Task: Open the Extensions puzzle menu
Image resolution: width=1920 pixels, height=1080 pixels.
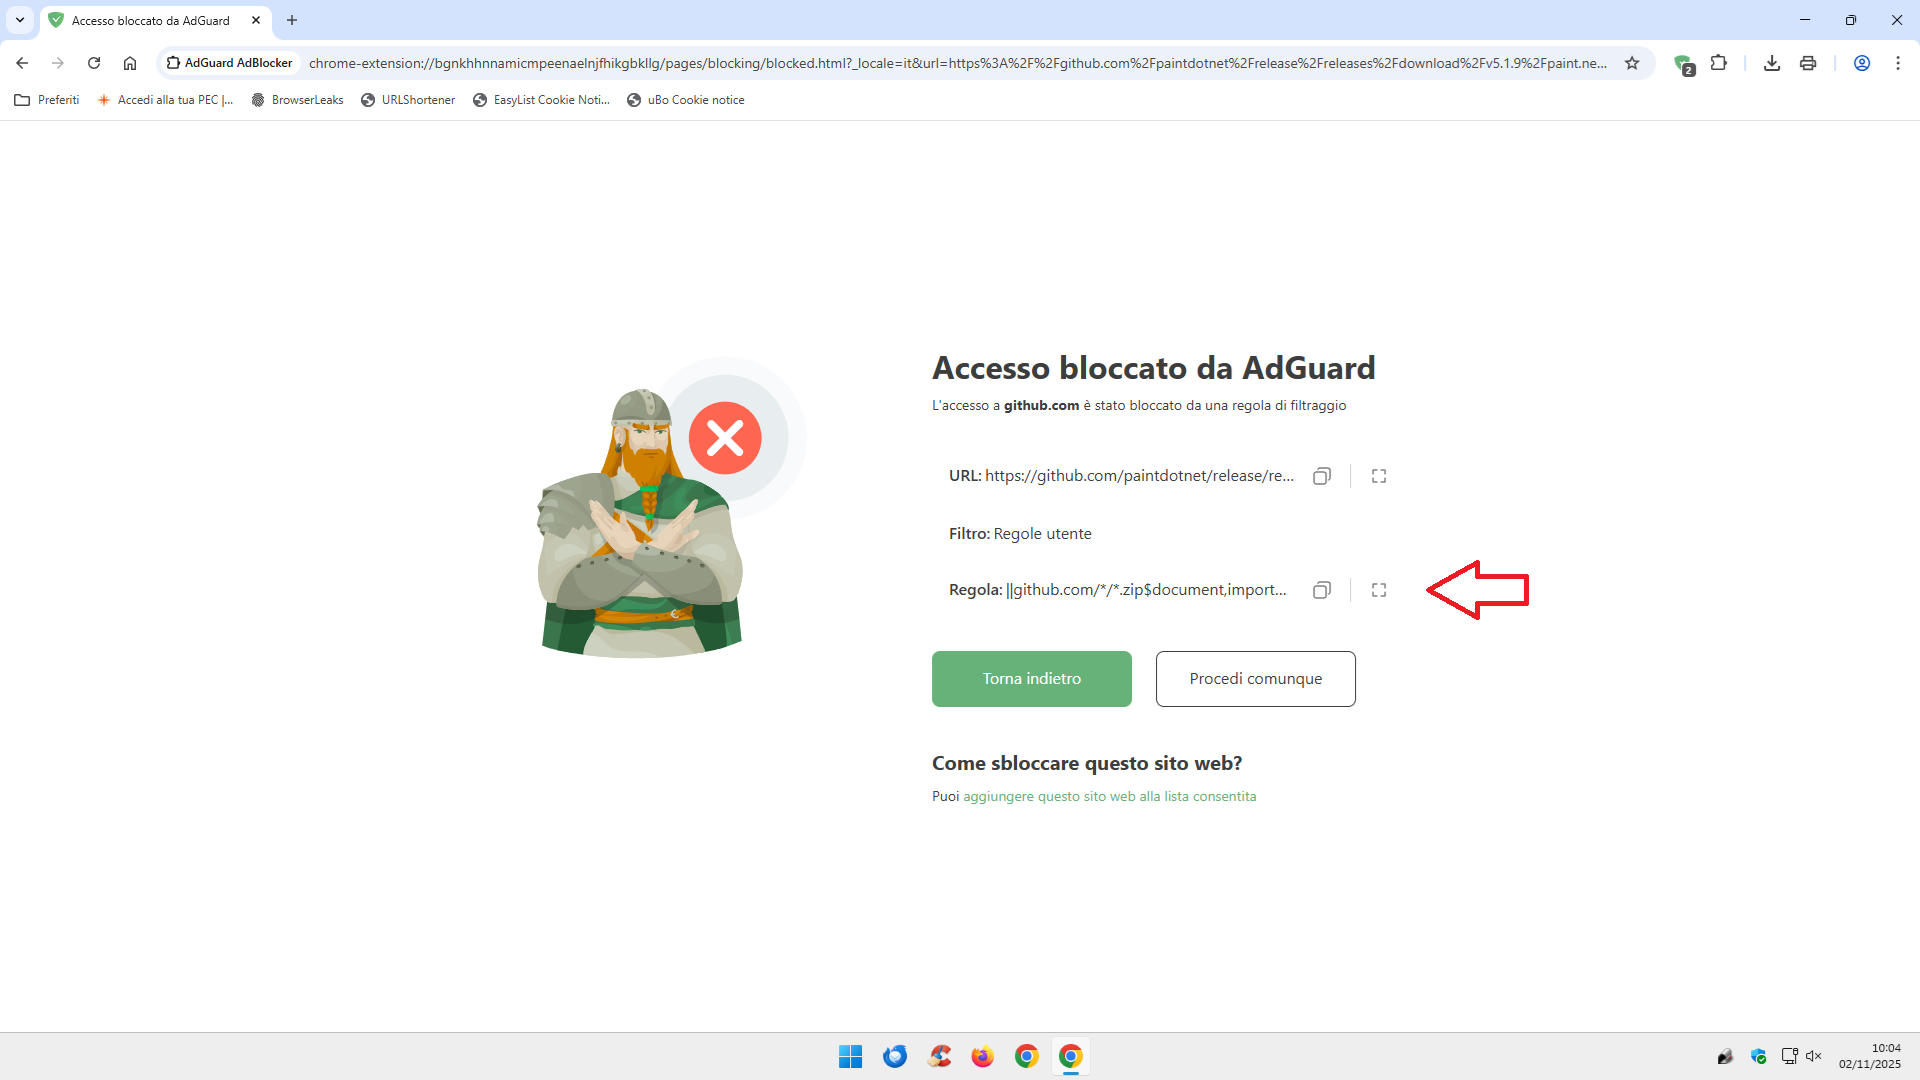Action: coord(1719,63)
